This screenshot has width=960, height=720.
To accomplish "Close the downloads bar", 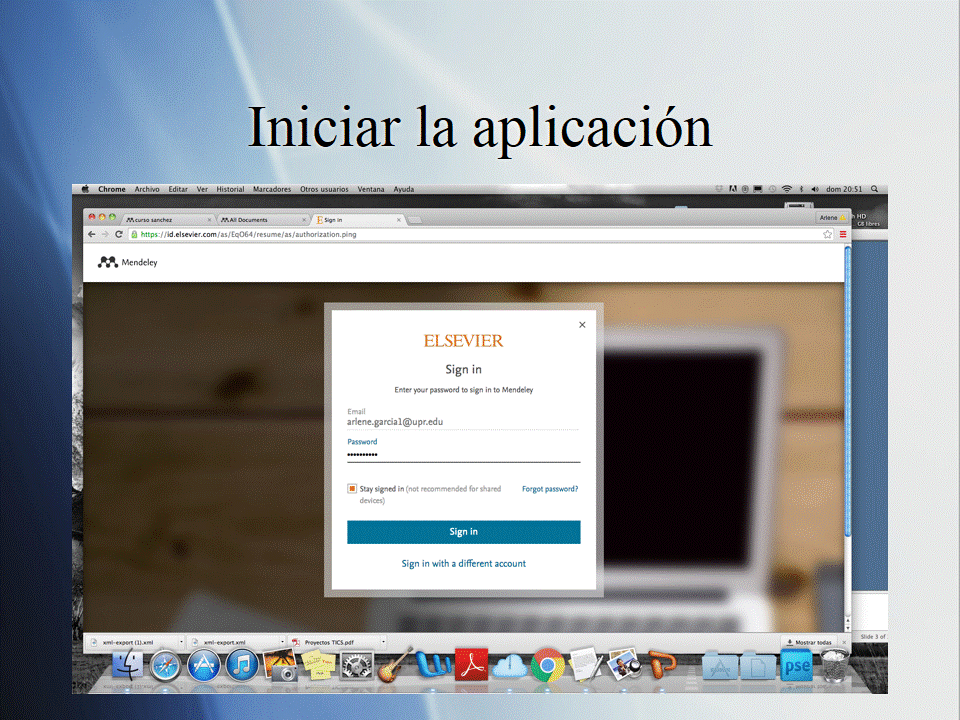I will 844,642.
